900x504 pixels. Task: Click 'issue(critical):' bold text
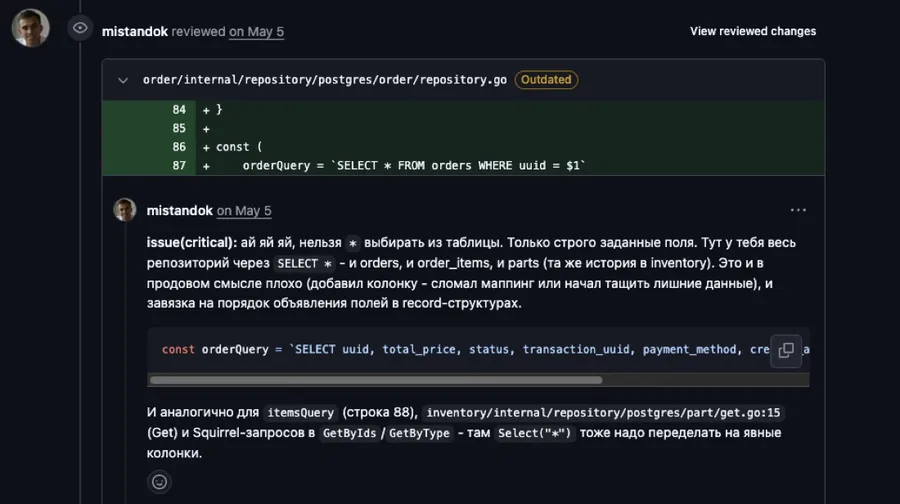click(192, 243)
